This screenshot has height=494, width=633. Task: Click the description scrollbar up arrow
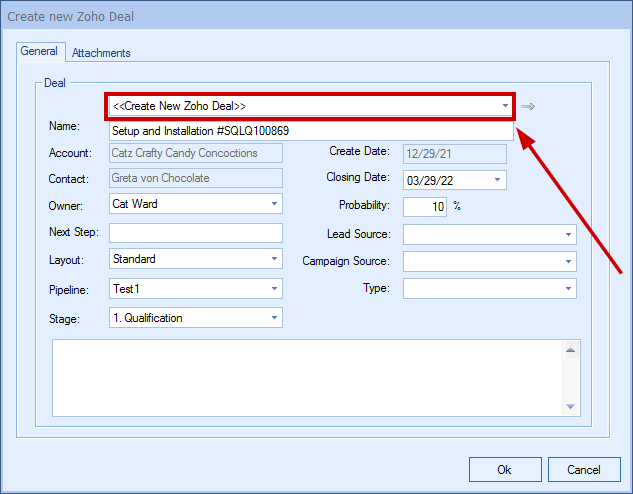(571, 349)
